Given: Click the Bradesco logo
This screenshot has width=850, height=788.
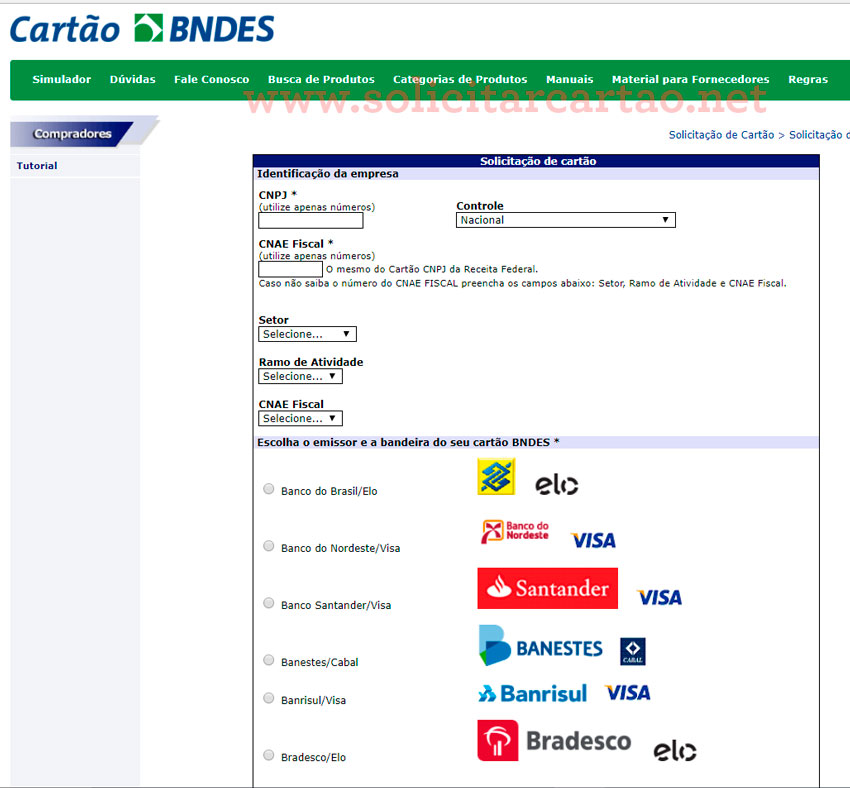Looking at the screenshot, I should (554, 741).
